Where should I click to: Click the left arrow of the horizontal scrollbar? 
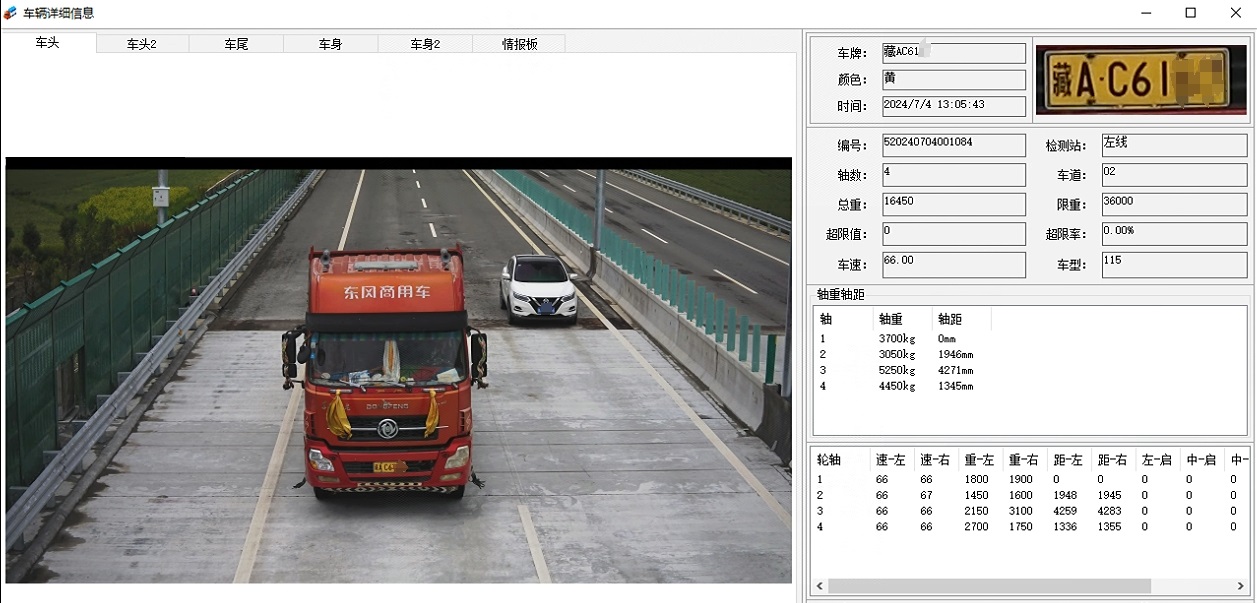tap(820, 586)
